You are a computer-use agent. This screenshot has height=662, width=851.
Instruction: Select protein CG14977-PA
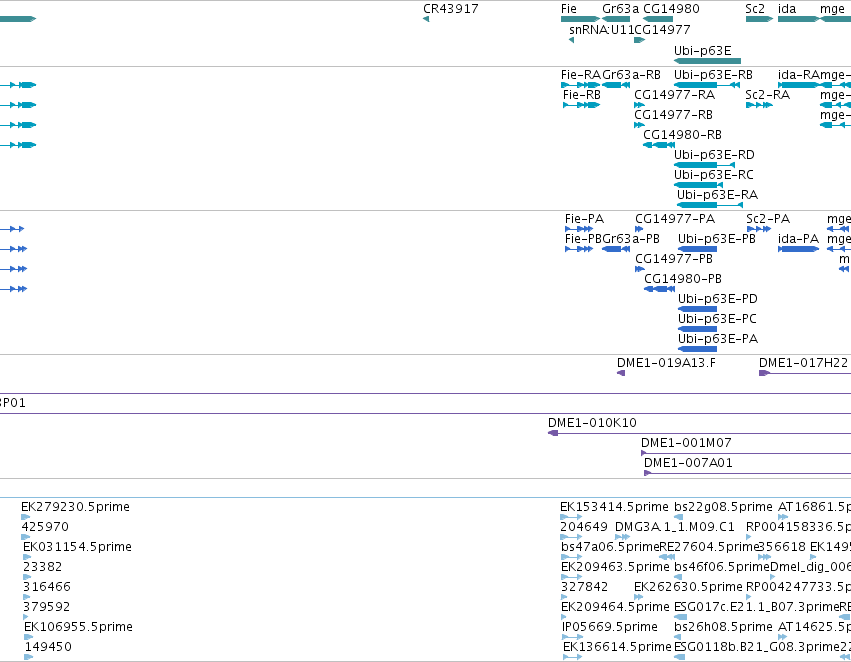click(x=675, y=219)
